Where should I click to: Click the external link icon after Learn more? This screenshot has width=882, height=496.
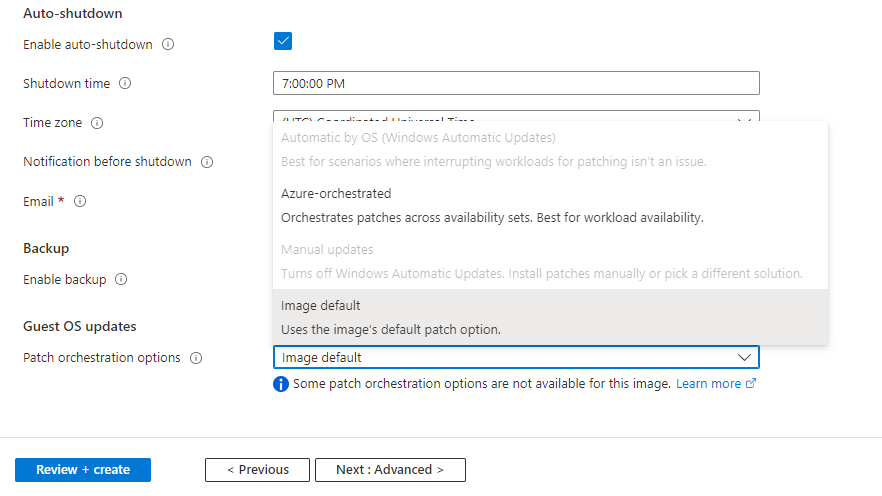tap(751, 384)
